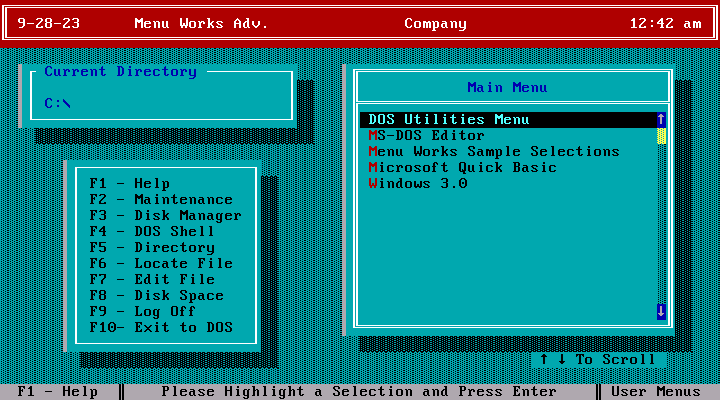Select F7 - Edit File

point(152,279)
